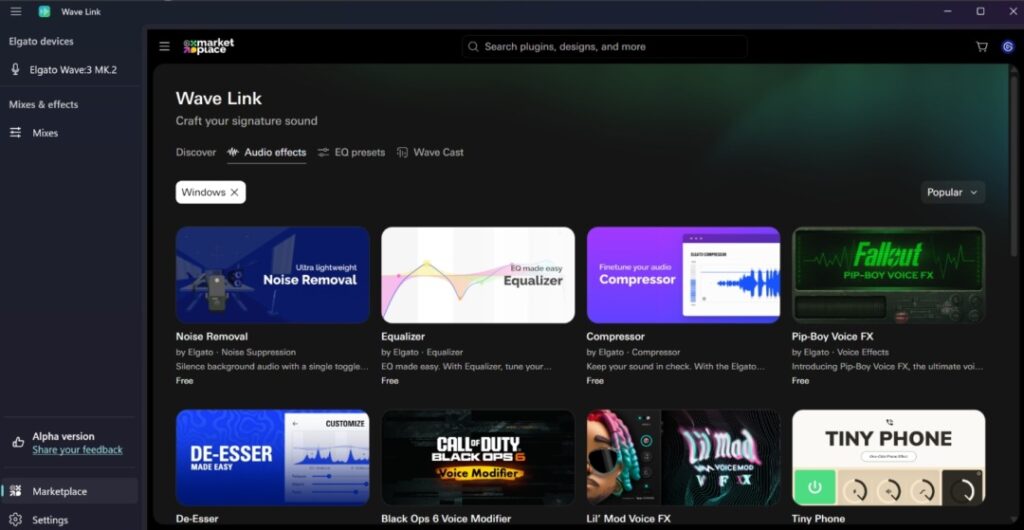Image resolution: width=1024 pixels, height=530 pixels.
Task: Click the Free price under Noise Removal
Action: pos(184,381)
